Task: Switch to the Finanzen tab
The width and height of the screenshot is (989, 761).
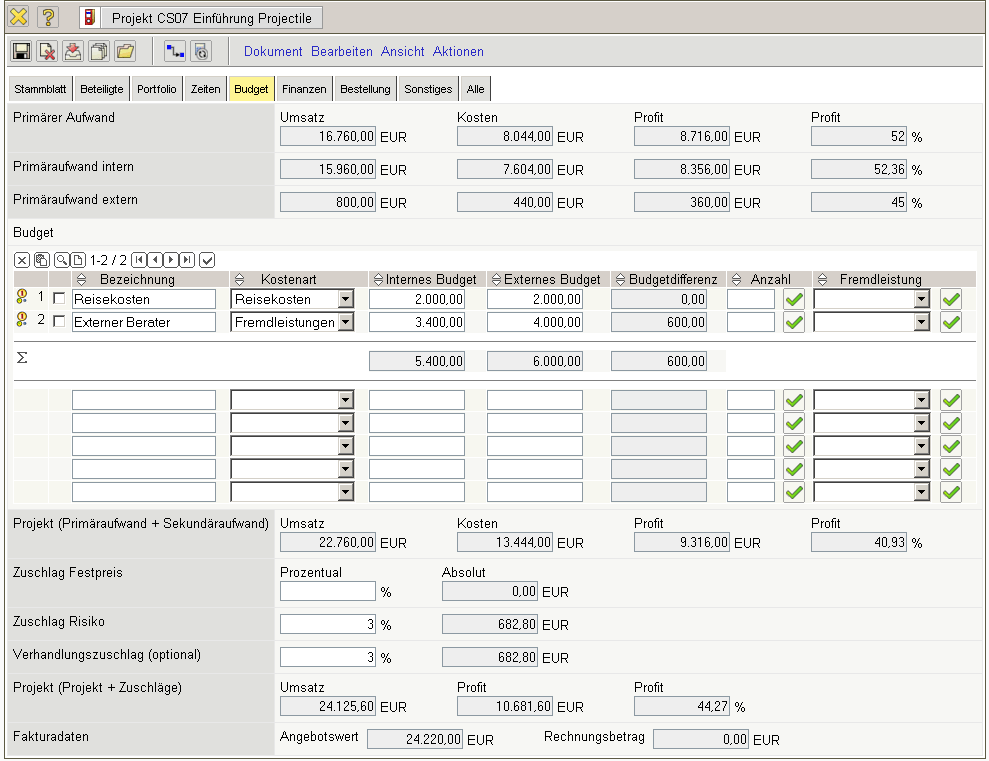Action: click(x=304, y=89)
